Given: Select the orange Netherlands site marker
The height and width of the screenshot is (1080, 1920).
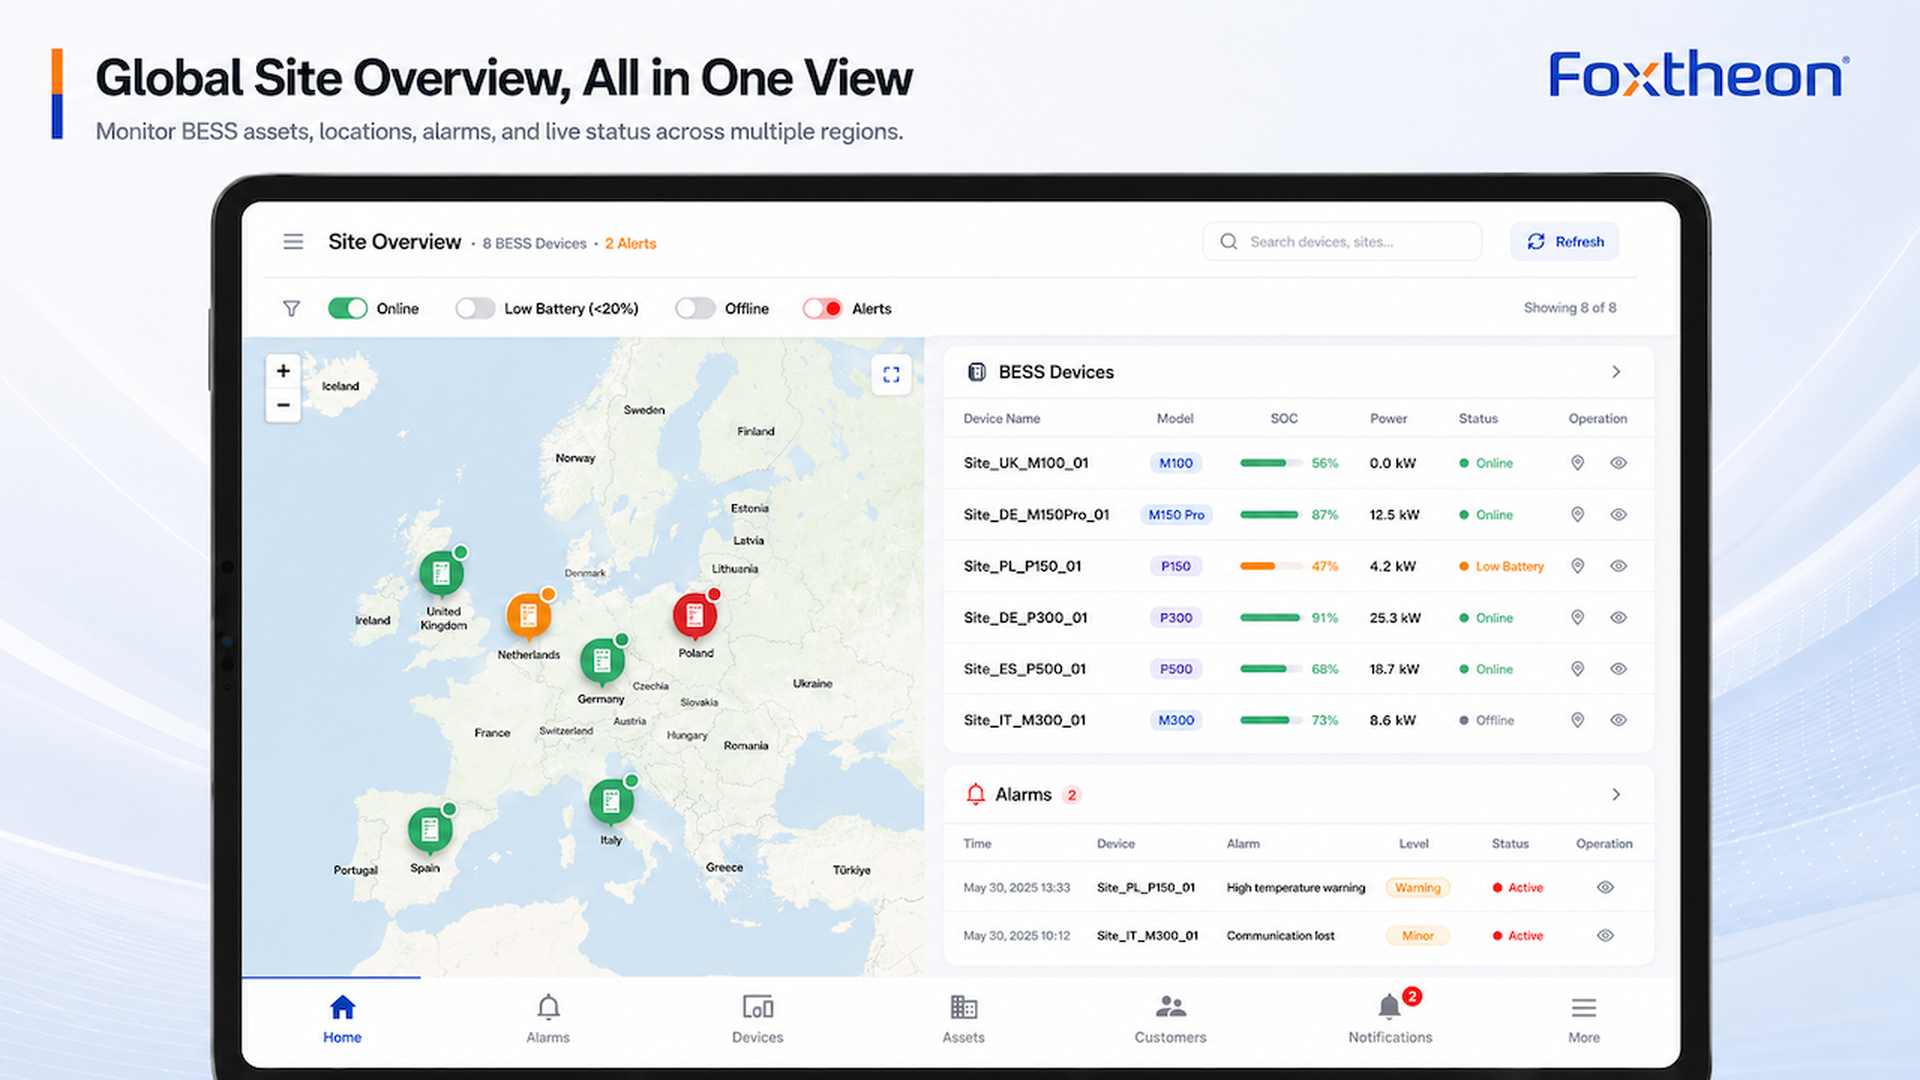Looking at the screenshot, I should click(529, 616).
